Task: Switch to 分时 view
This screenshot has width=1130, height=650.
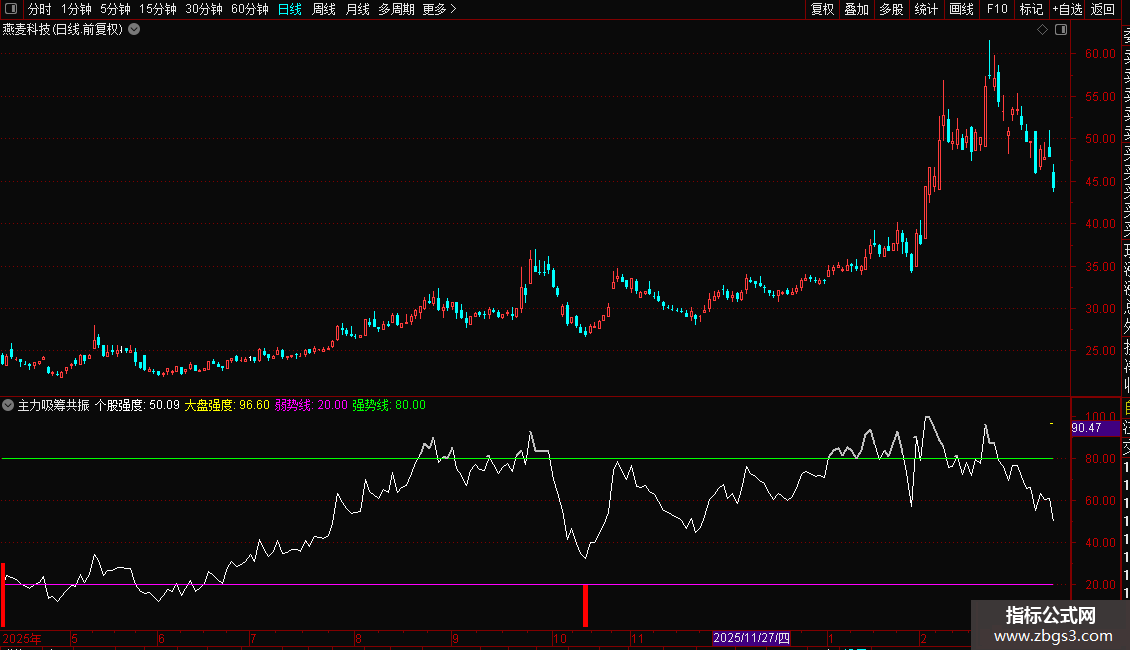Action: tap(40, 9)
